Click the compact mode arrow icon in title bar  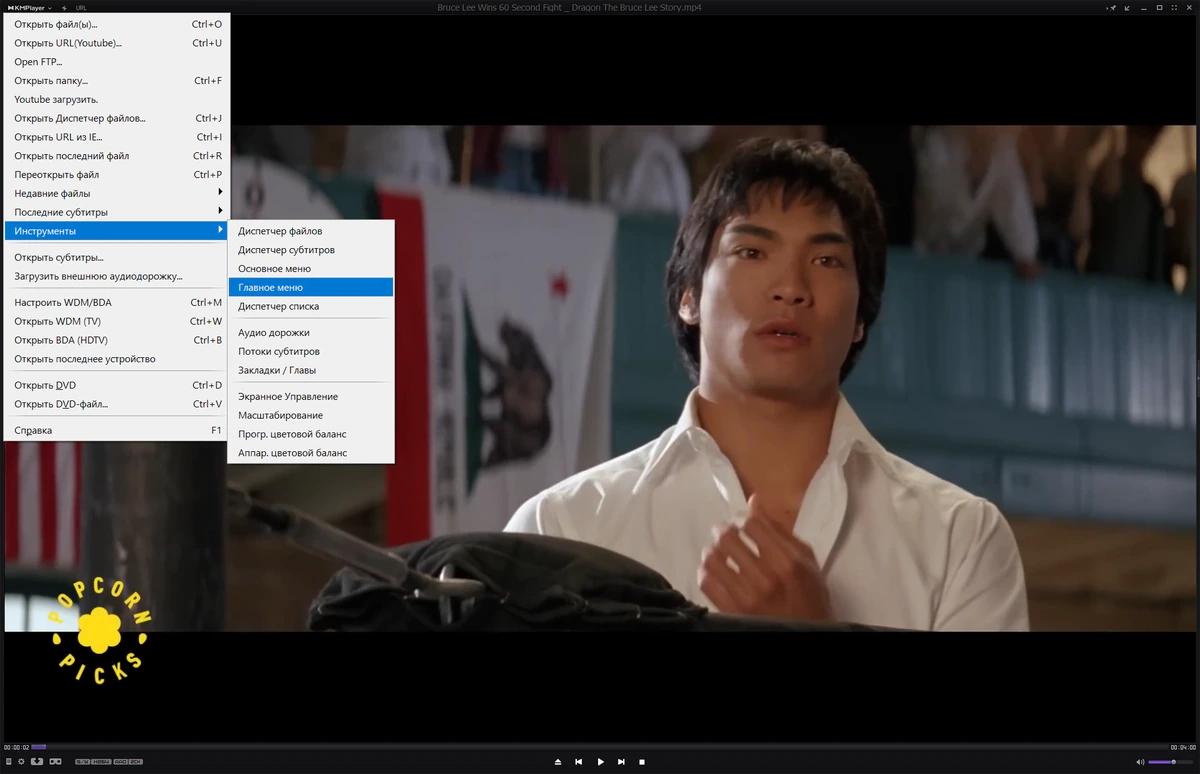point(1127,8)
